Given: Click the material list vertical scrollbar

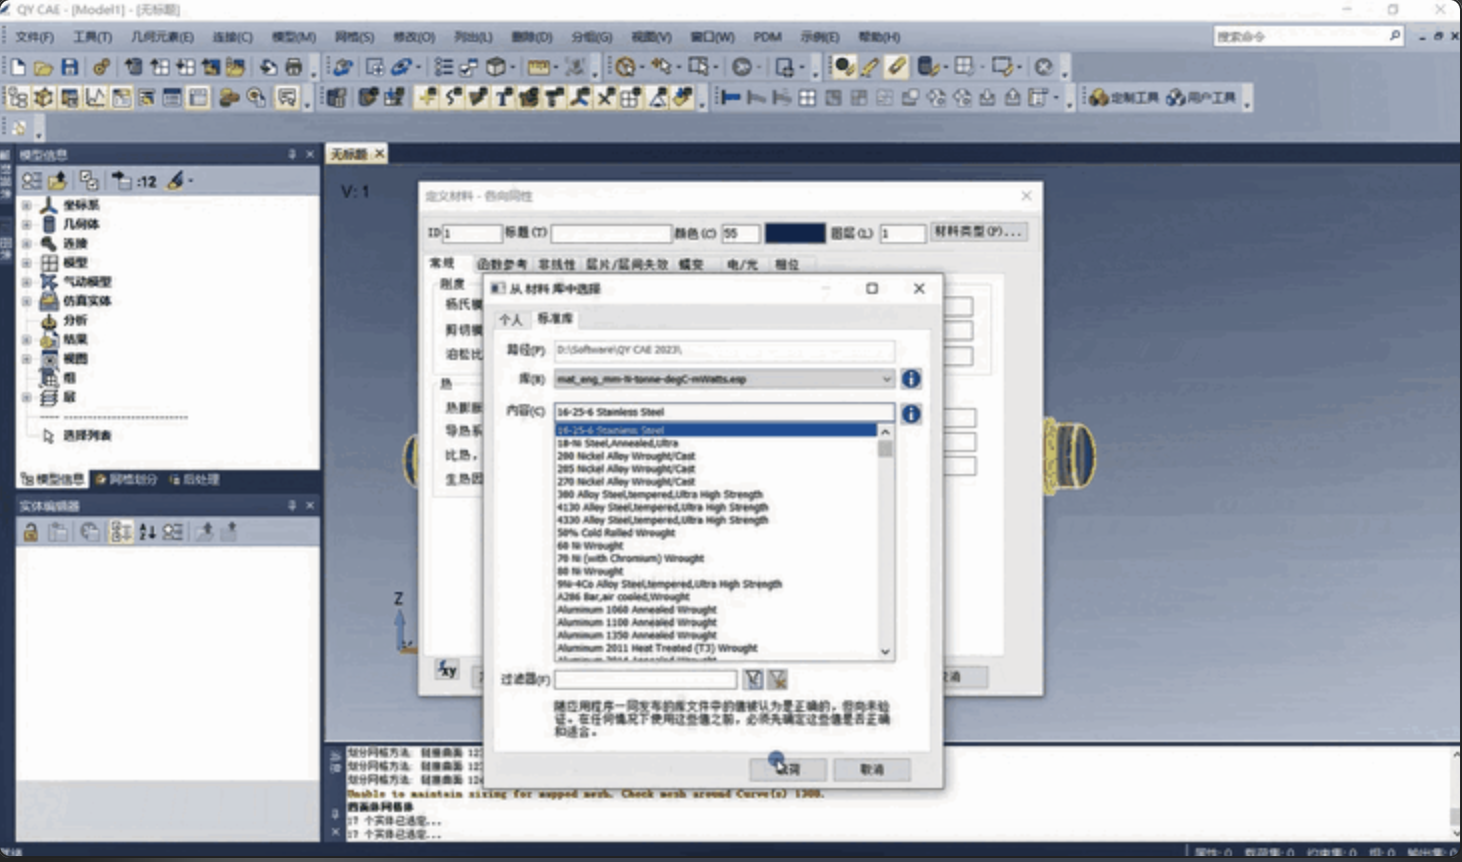Looking at the screenshot, I should [885, 542].
